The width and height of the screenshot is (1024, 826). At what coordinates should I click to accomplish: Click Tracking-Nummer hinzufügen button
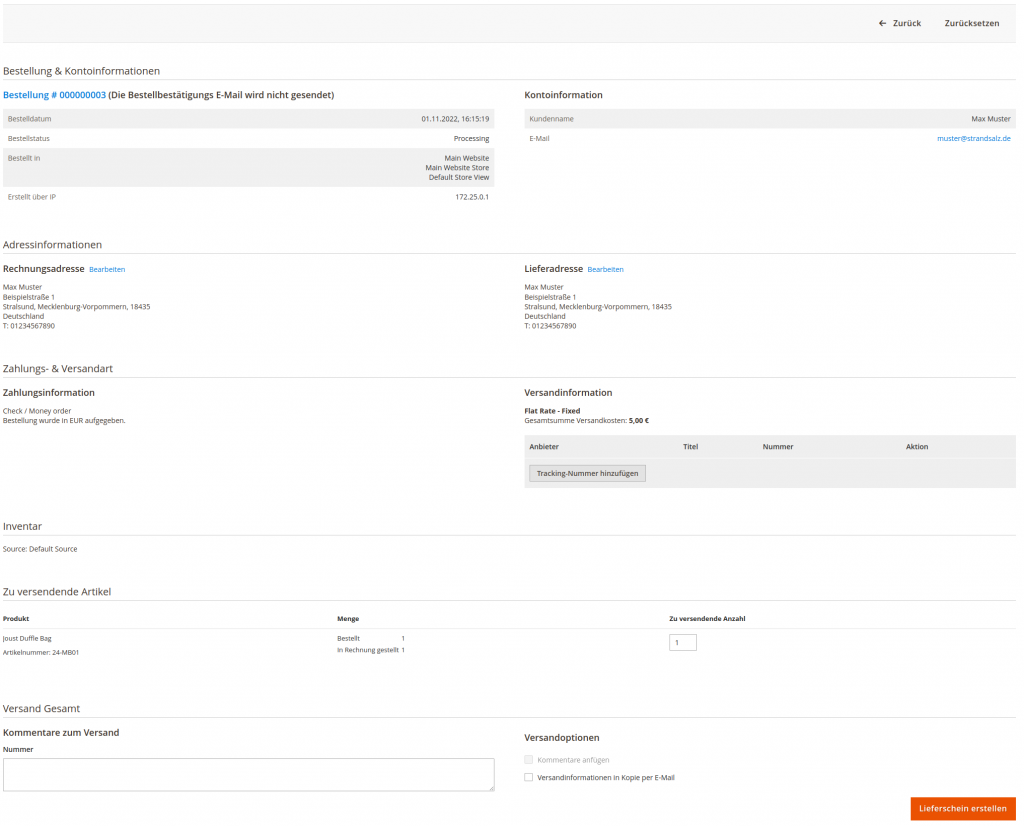point(587,474)
